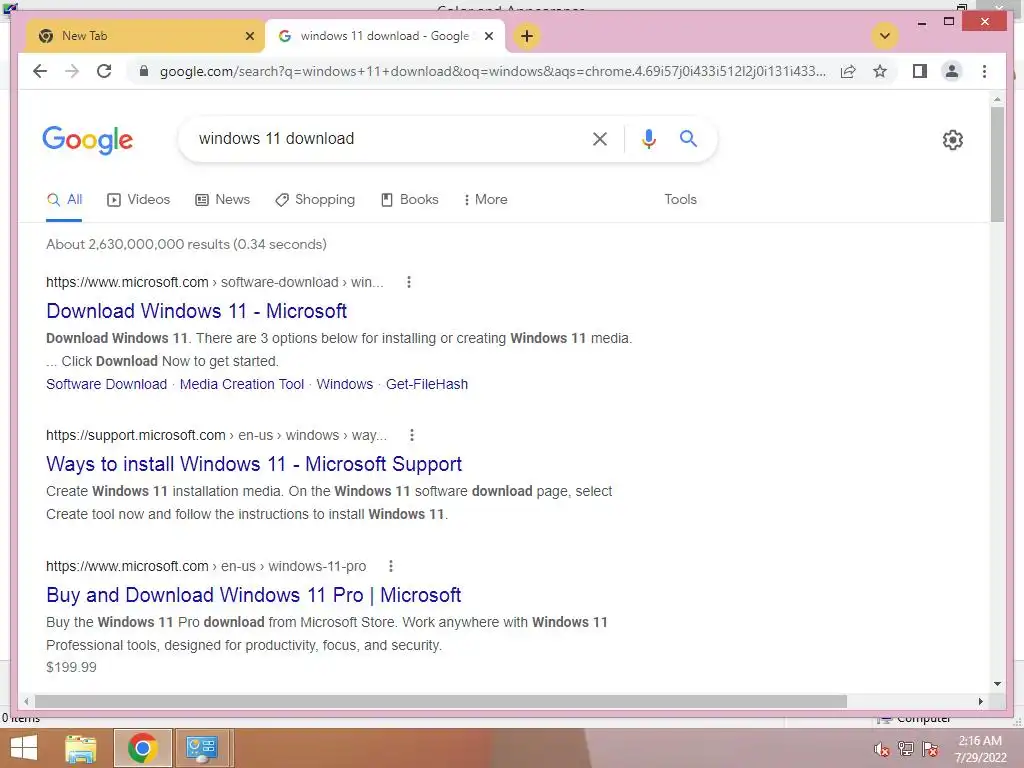Go back with the browser back arrow
Image resolution: width=1024 pixels, height=768 pixels.
click(x=40, y=71)
